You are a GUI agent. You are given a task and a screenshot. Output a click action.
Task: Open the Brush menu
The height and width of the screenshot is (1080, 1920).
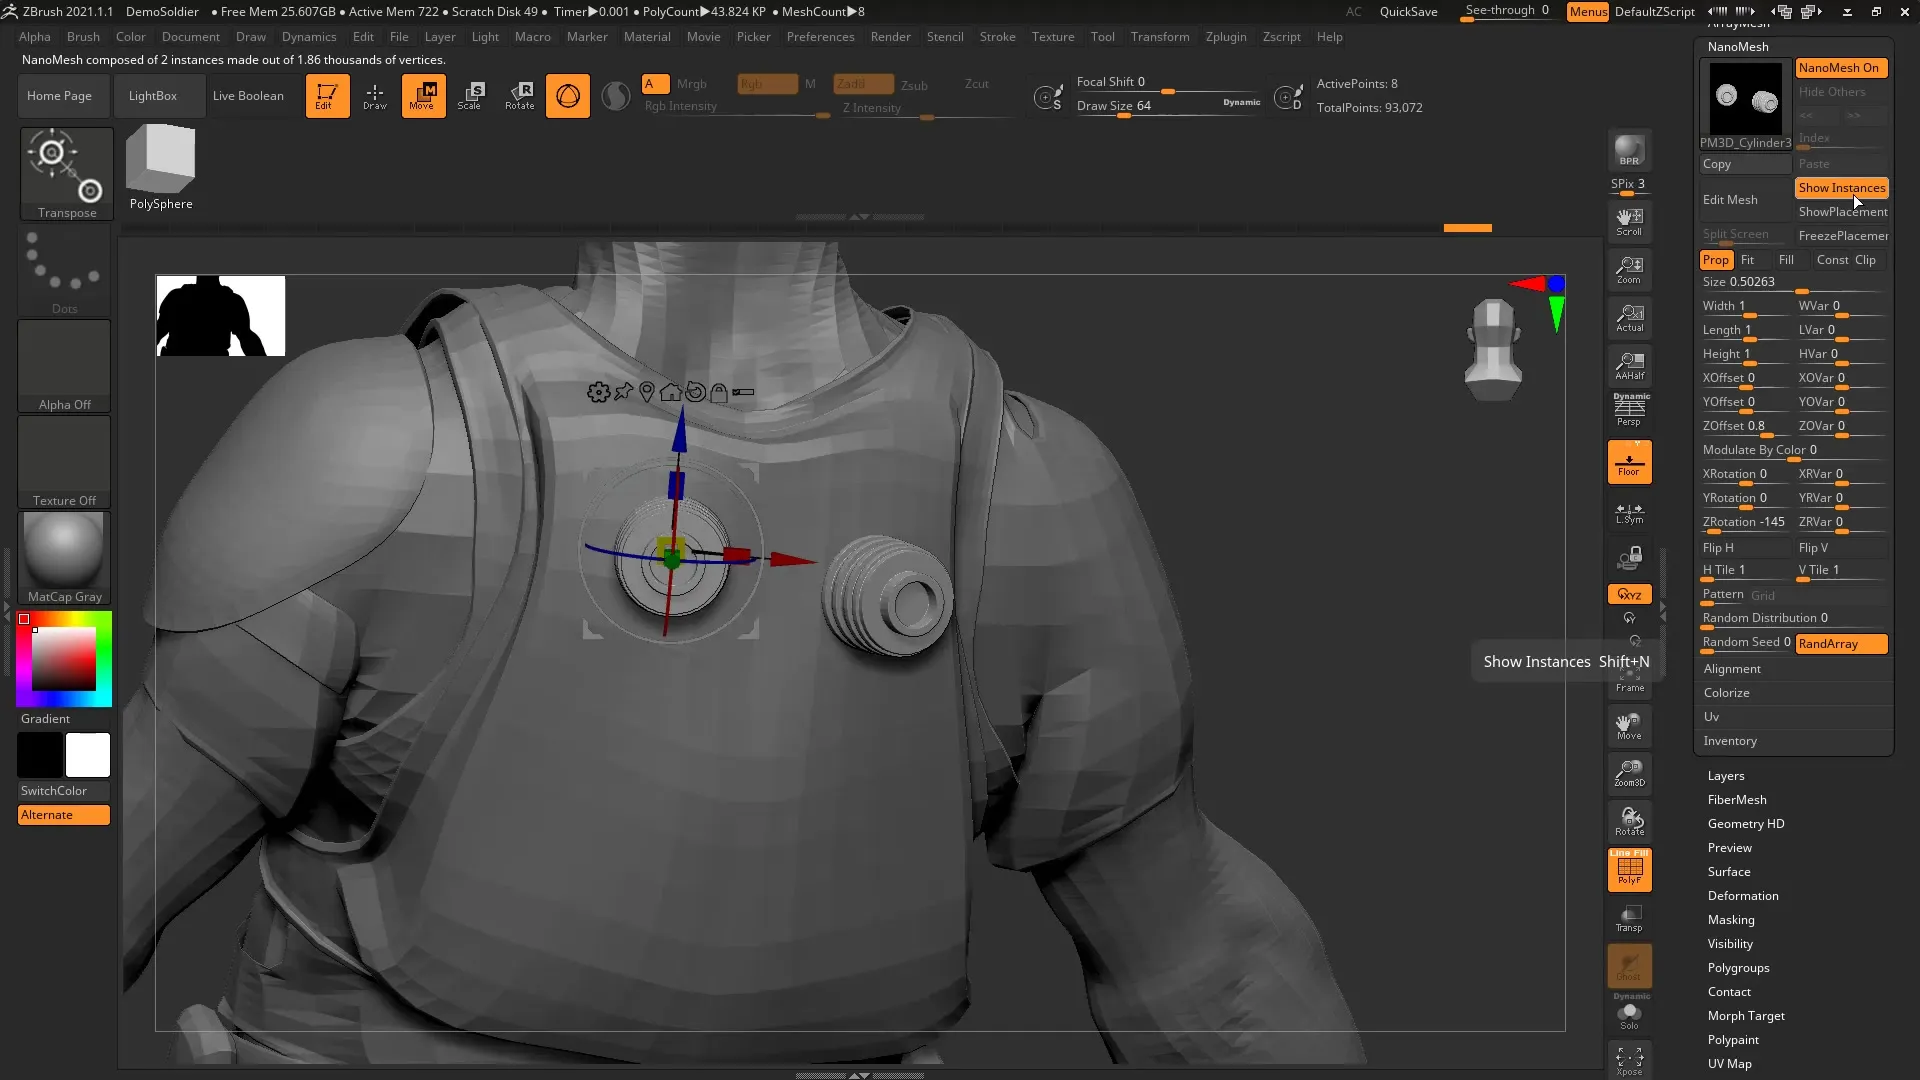pyautogui.click(x=83, y=37)
